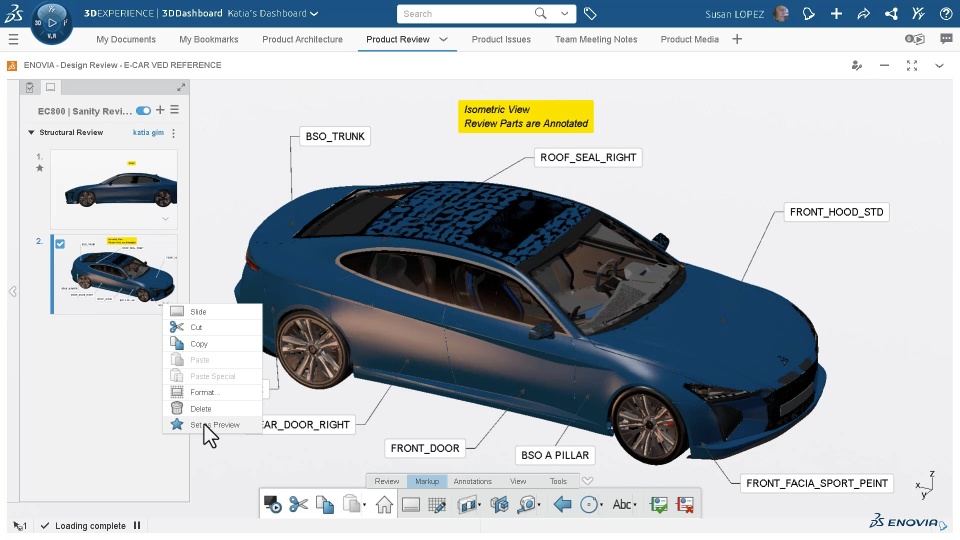Collapse the Structural Review section
Screen dimensions: 960x540
coord(31,132)
